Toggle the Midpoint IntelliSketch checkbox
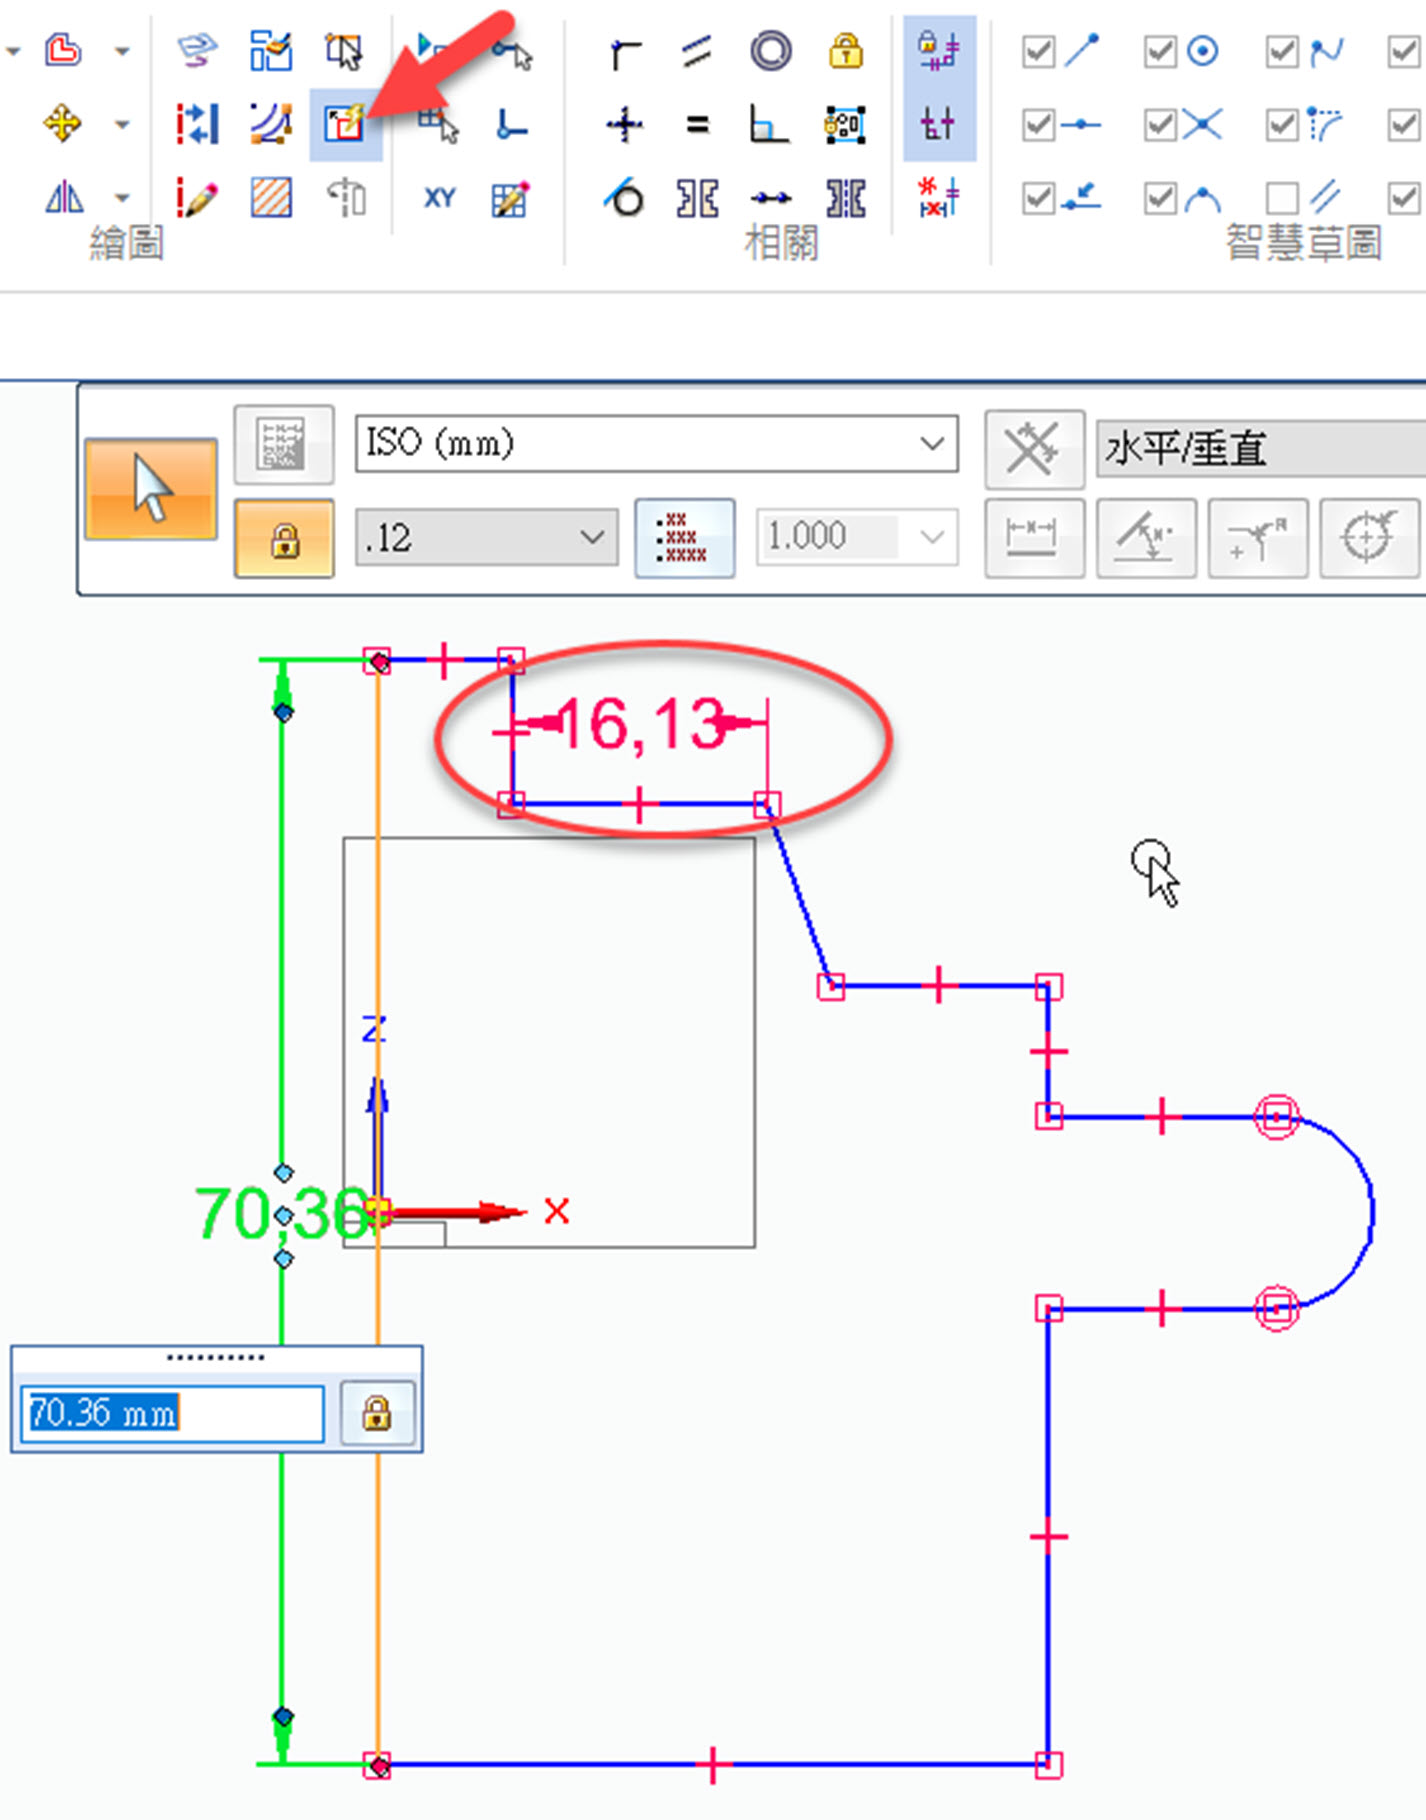The height and width of the screenshot is (1820, 1426). coord(1039,125)
